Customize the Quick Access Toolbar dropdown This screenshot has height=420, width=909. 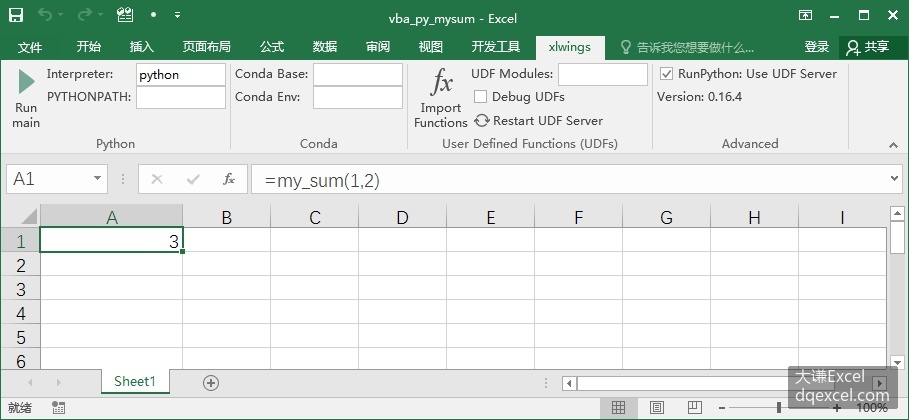[x=177, y=16]
